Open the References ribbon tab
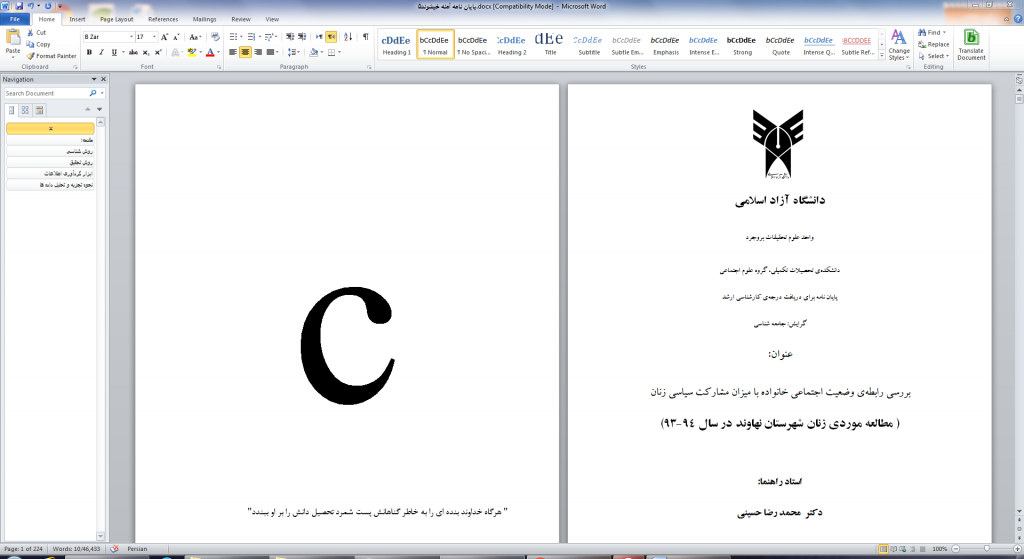Viewport: 1024px width, 559px height. pos(163,19)
